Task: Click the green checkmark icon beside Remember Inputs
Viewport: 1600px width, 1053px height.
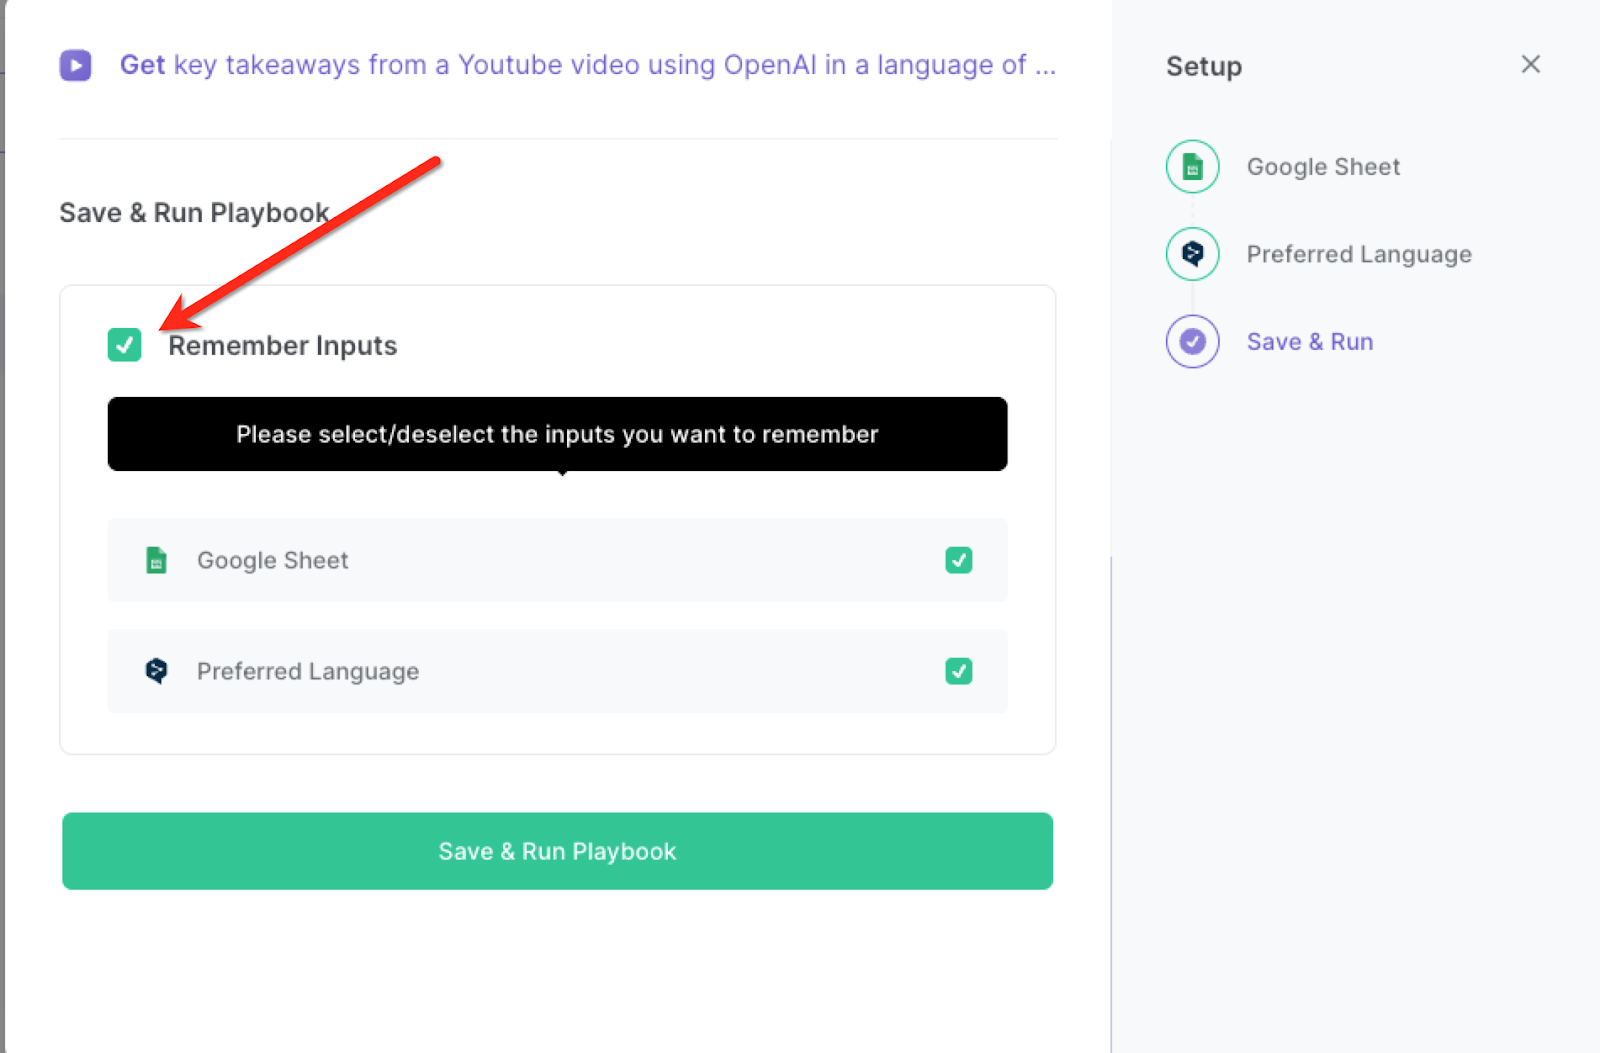Action: 124,345
